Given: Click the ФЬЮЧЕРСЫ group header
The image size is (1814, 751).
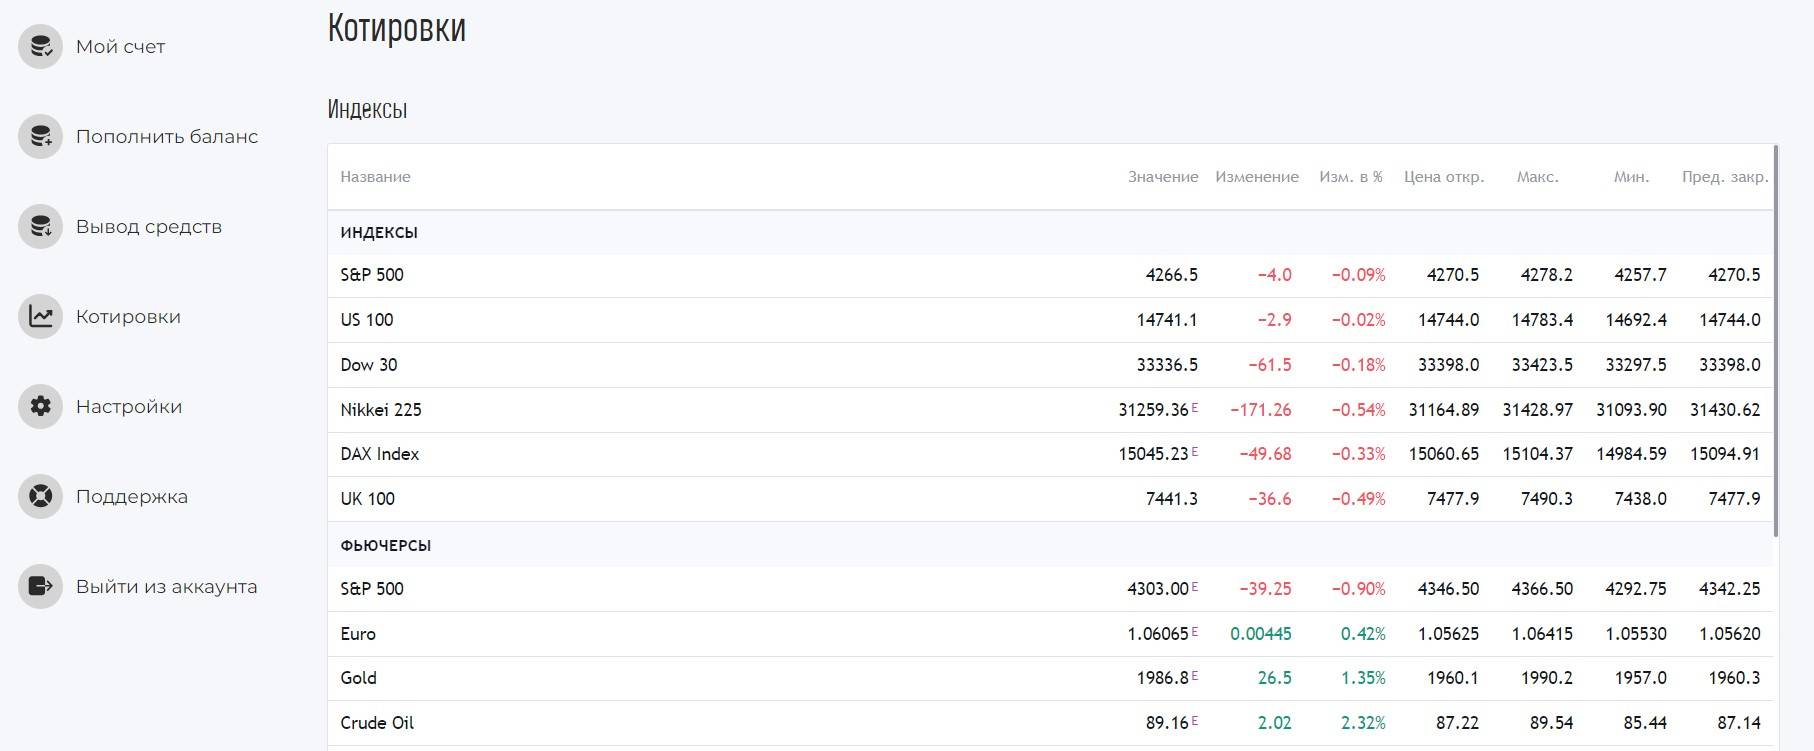Looking at the screenshot, I should [x=386, y=546].
